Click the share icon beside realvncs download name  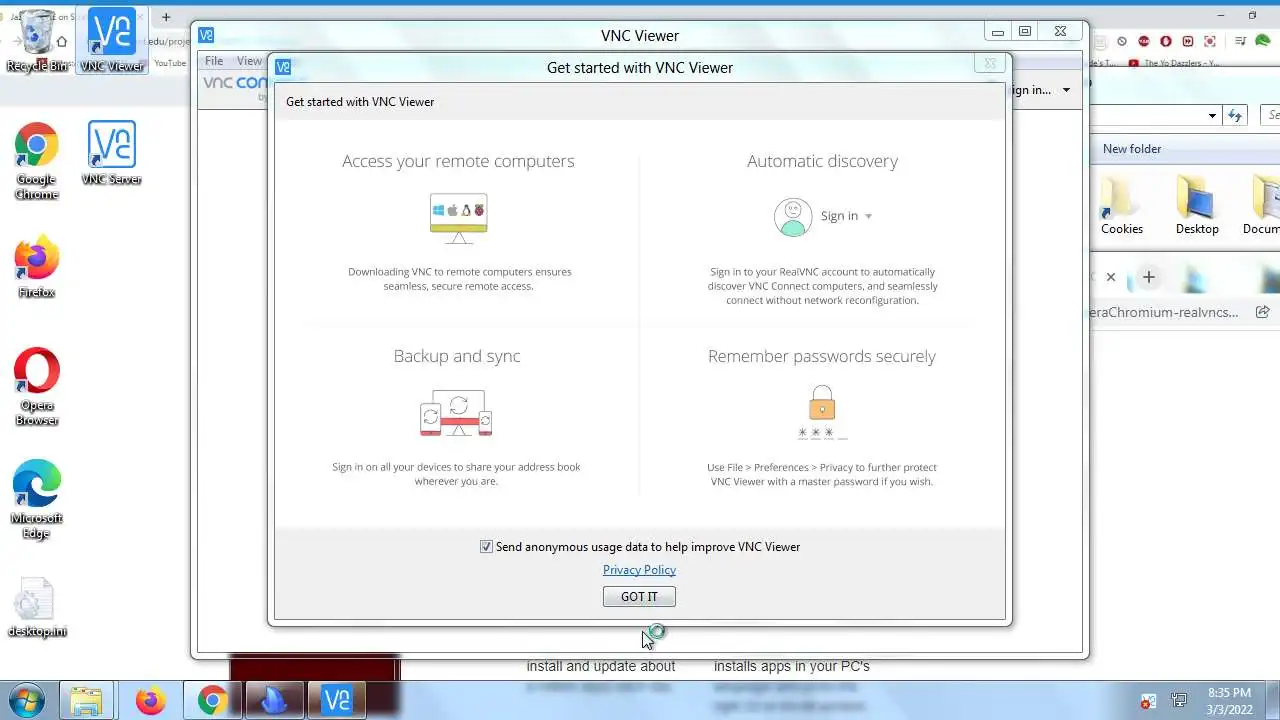(1262, 312)
